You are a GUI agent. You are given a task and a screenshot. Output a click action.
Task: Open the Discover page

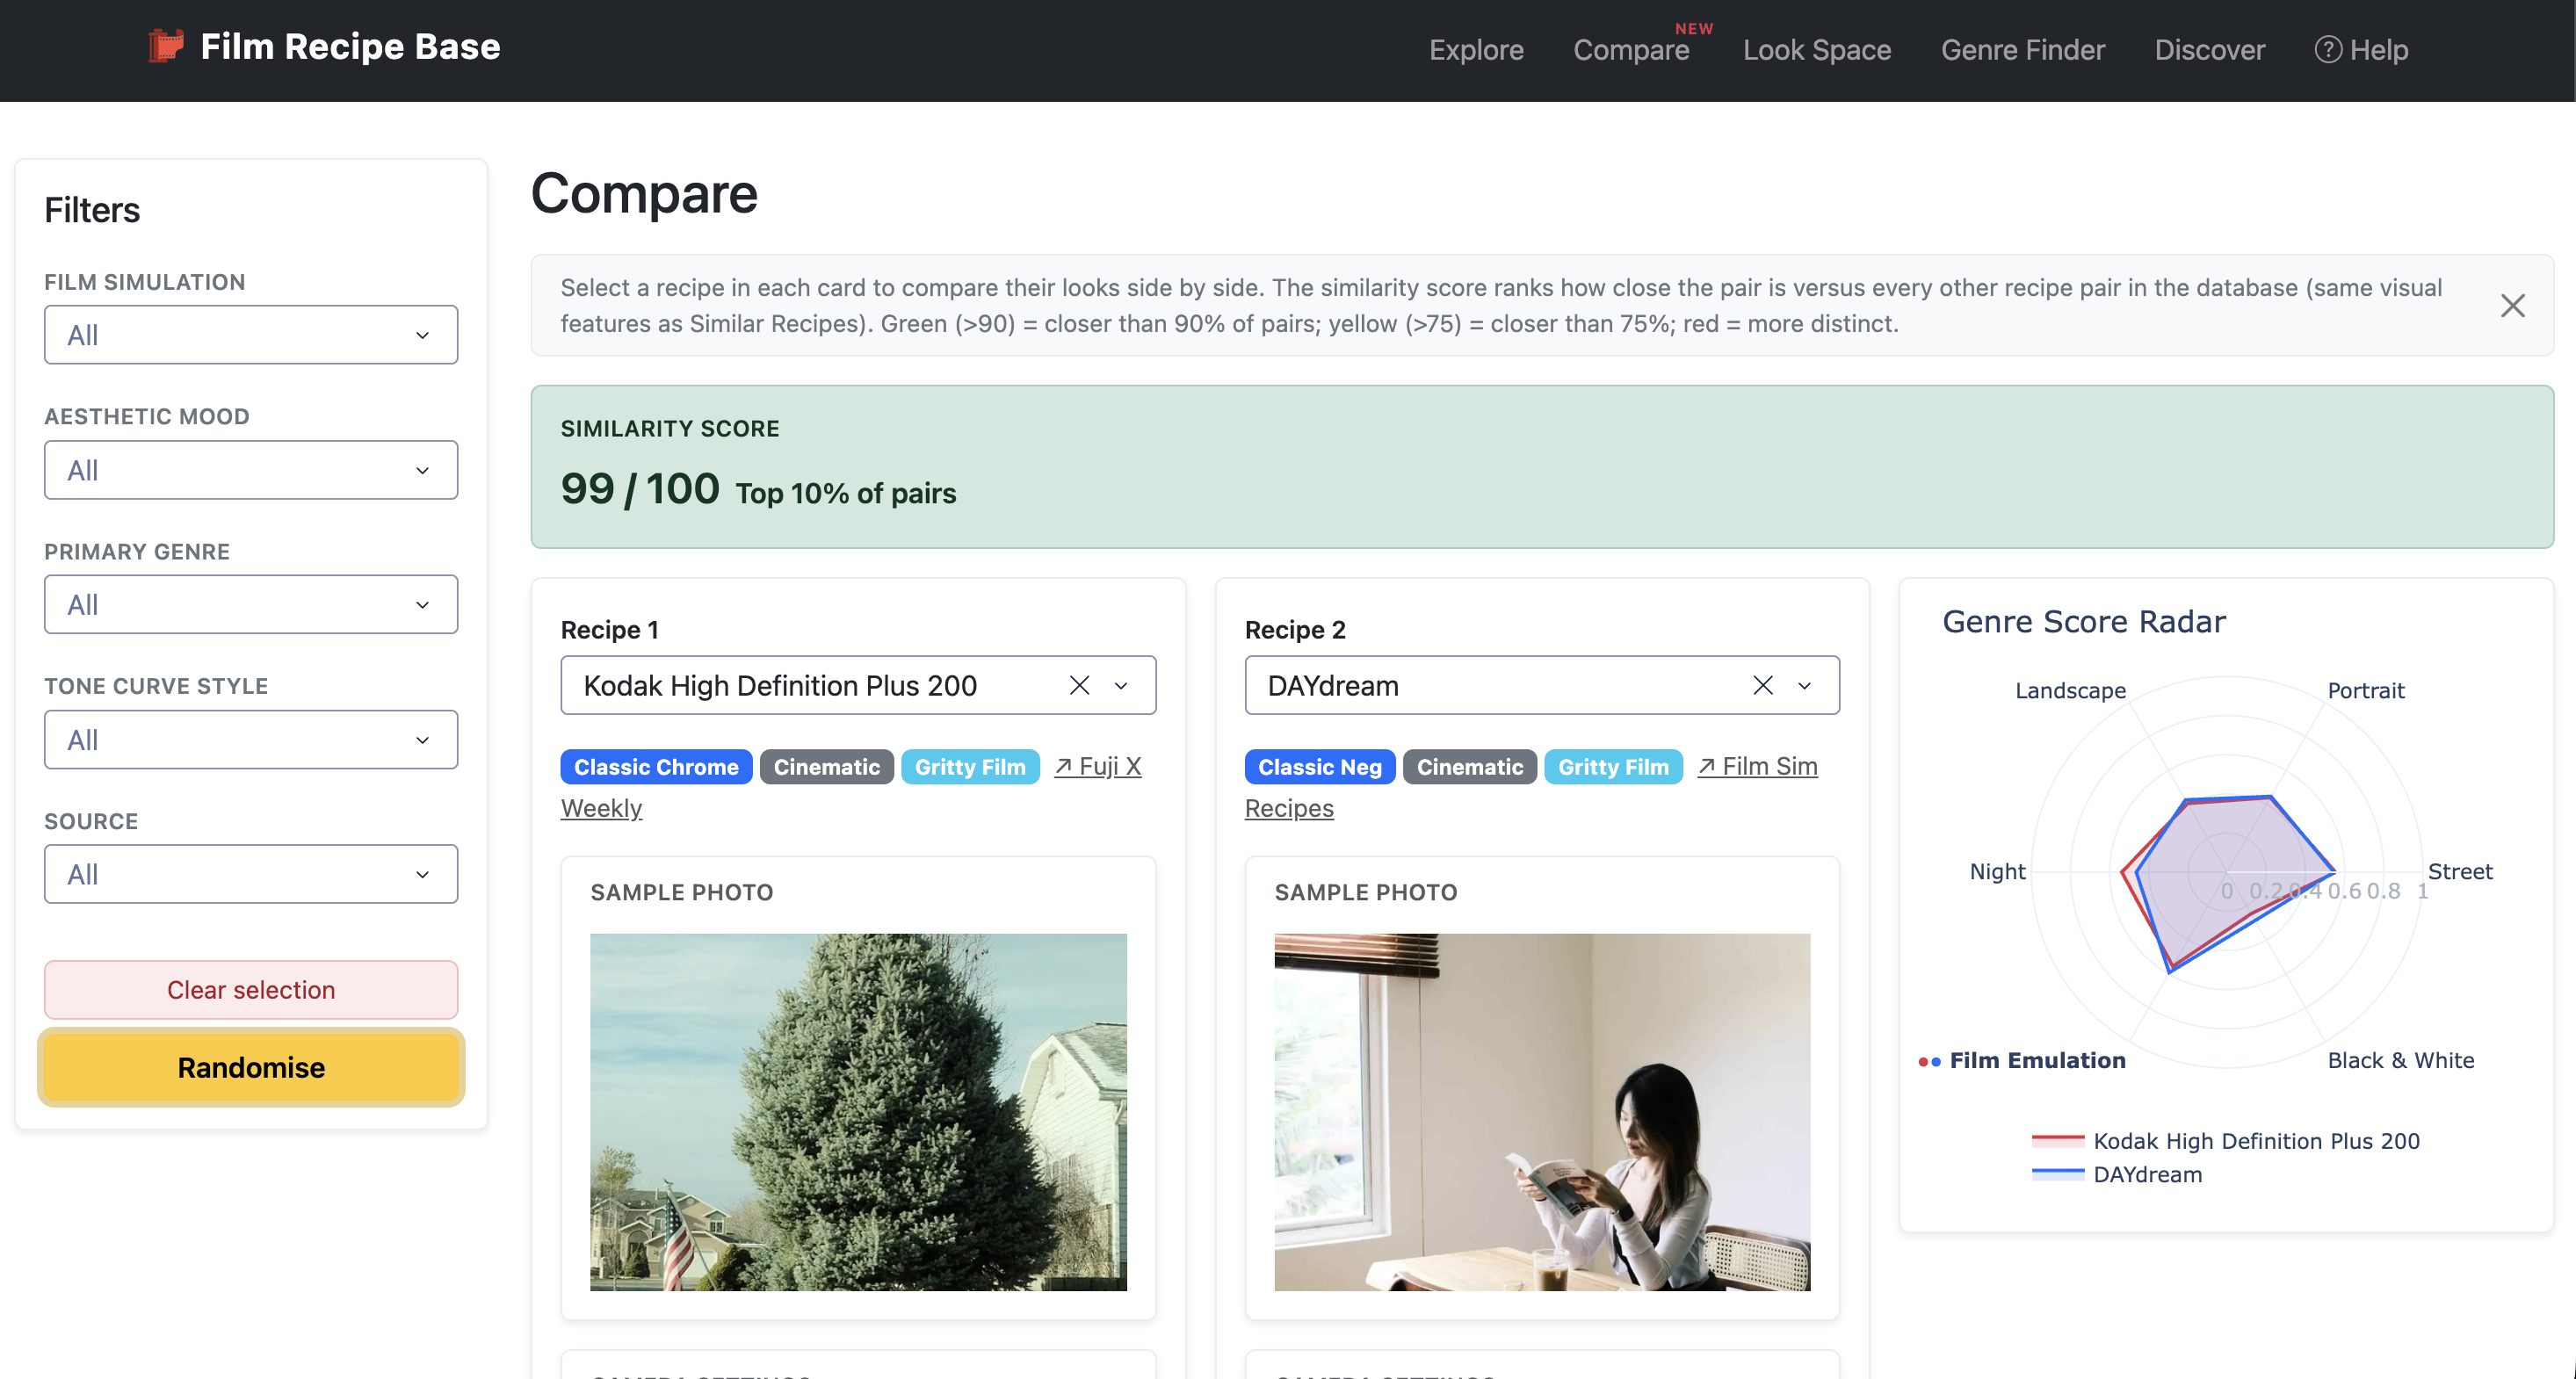click(x=2210, y=49)
